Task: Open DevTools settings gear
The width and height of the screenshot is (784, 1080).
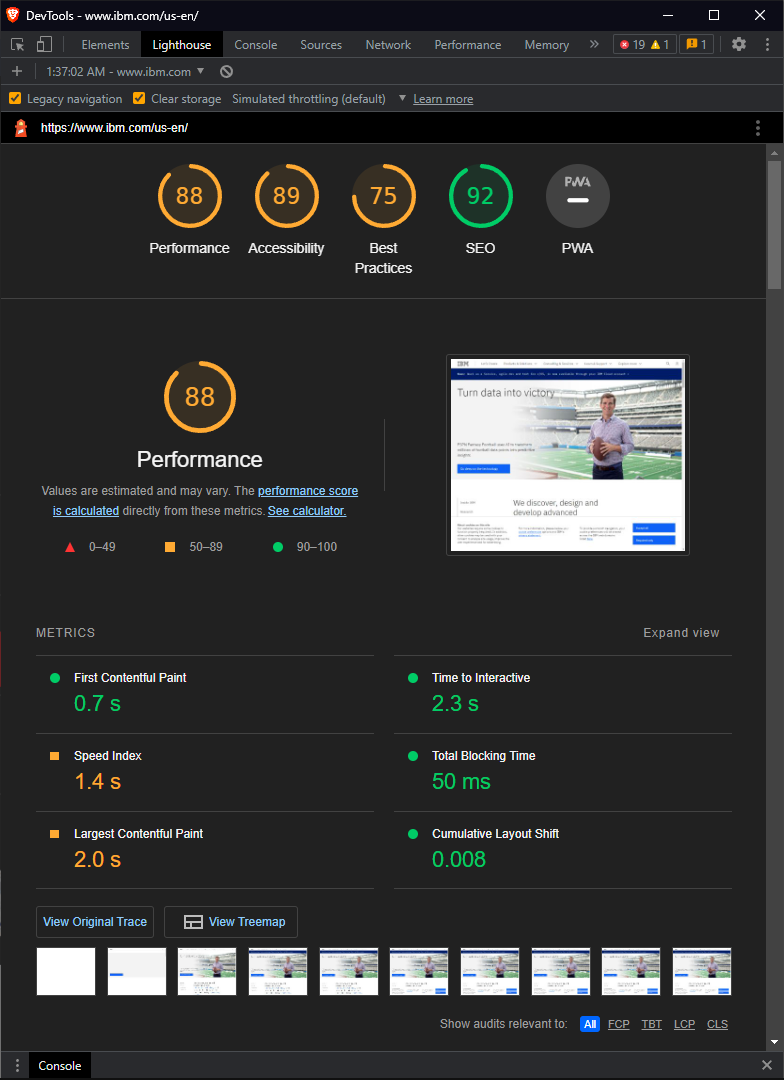Action: (x=739, y=45)
